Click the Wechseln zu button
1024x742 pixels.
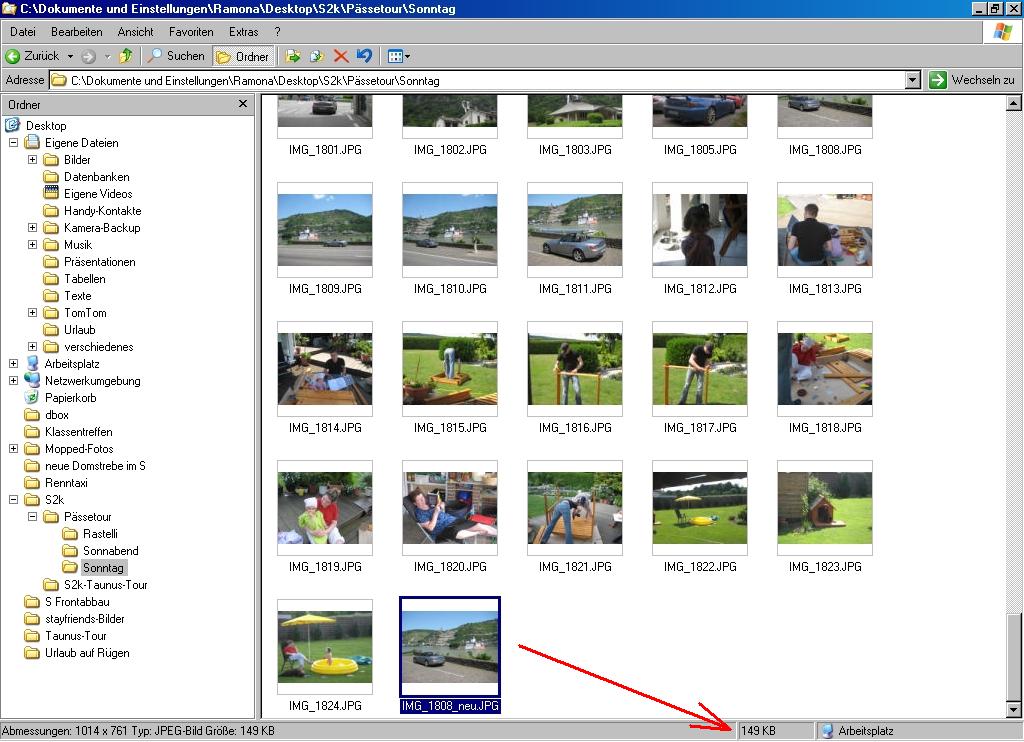tap(971, 81)
